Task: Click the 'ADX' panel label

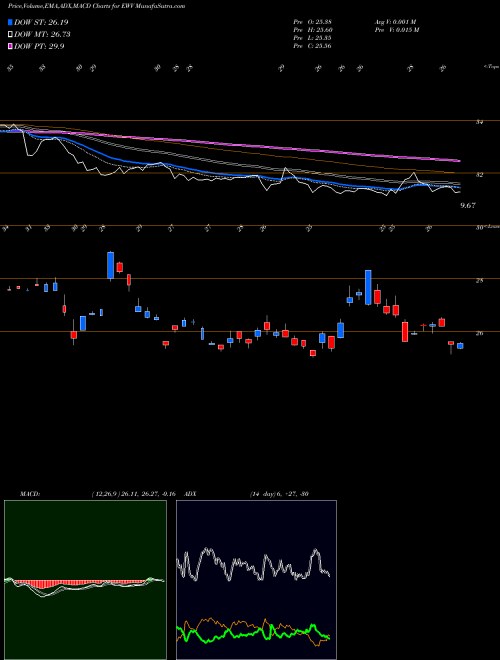Action: [190, 494]
